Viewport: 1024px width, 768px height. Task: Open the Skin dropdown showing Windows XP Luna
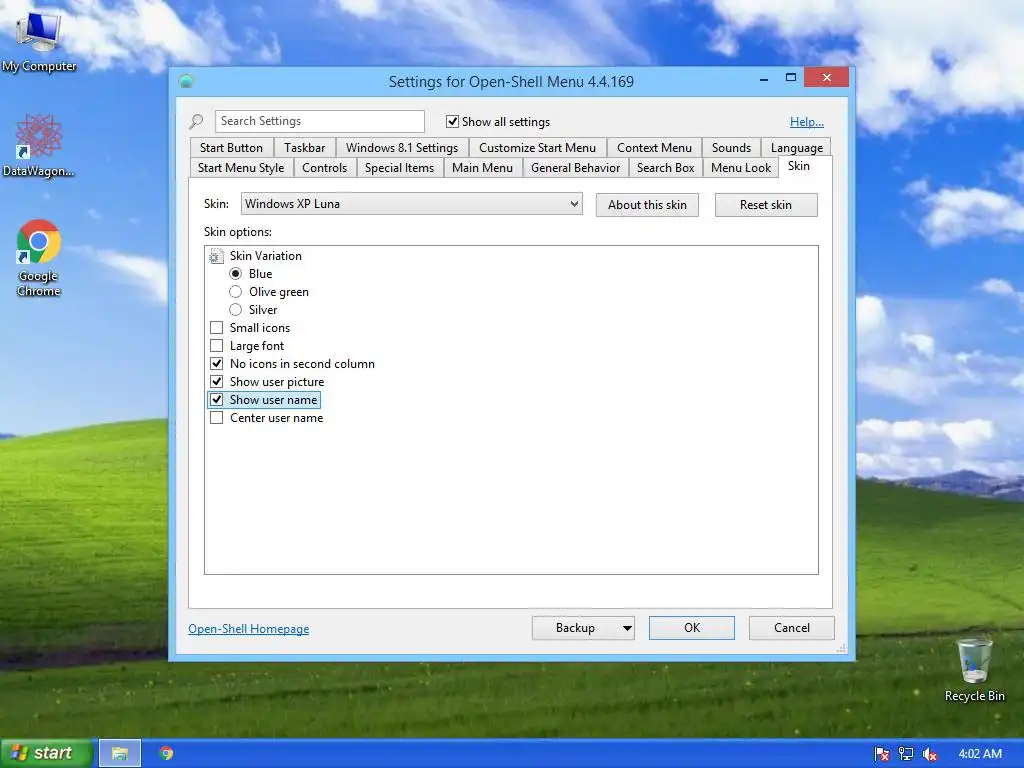click(x=411, y=204)
